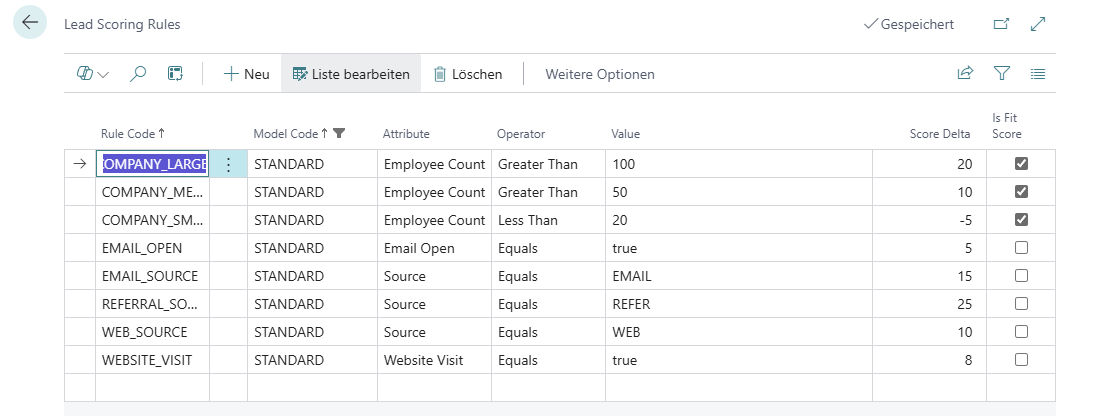
Task: Open the Copilot dropdown chevron
Action: coord(103,75)
